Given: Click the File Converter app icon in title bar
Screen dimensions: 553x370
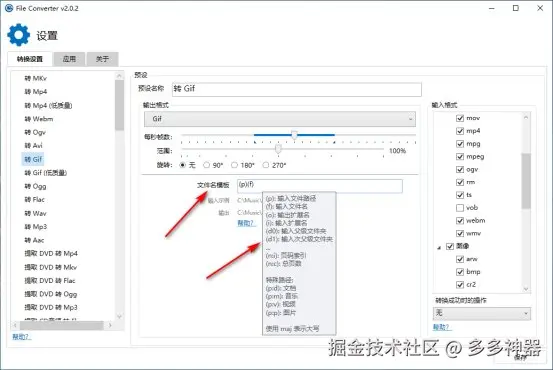Looking at the screenshot, I should [9, 8].
